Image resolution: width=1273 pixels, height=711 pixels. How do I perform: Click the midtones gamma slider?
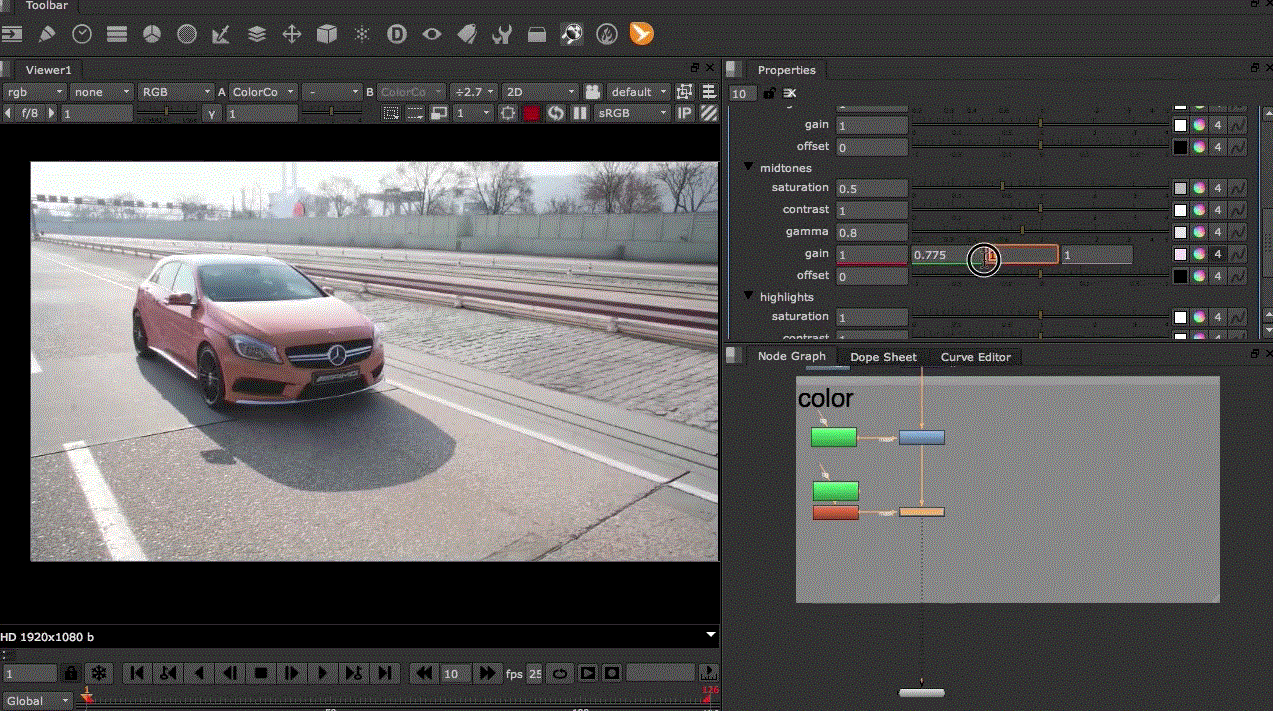point(1040,232)
